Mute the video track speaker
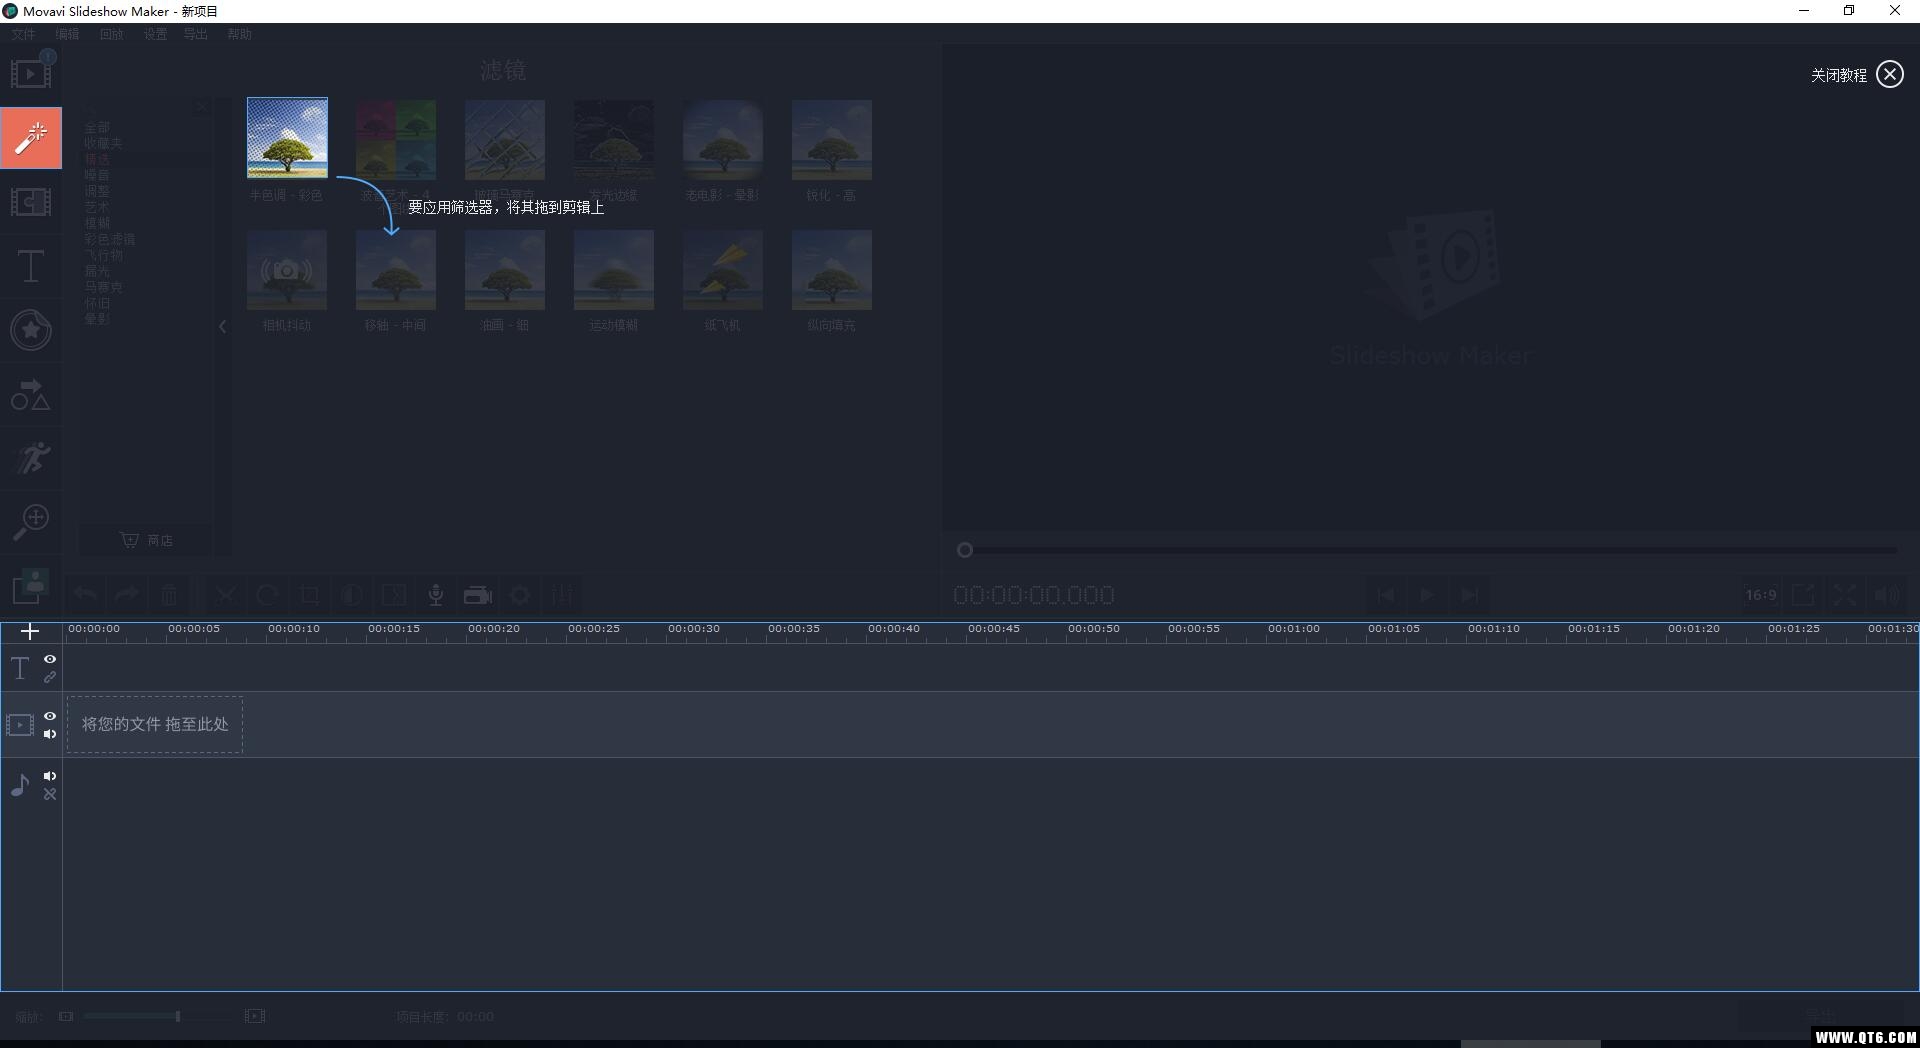Image resolution: width=1920 pixels, height=1048 pixels. point(50,734)
